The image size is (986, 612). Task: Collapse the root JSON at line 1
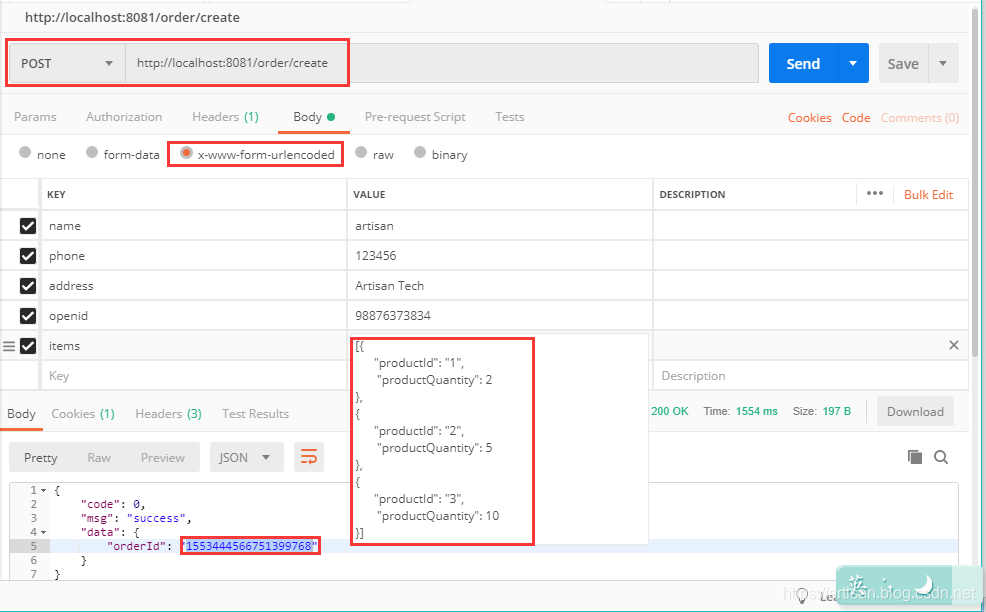pos(41,490)
